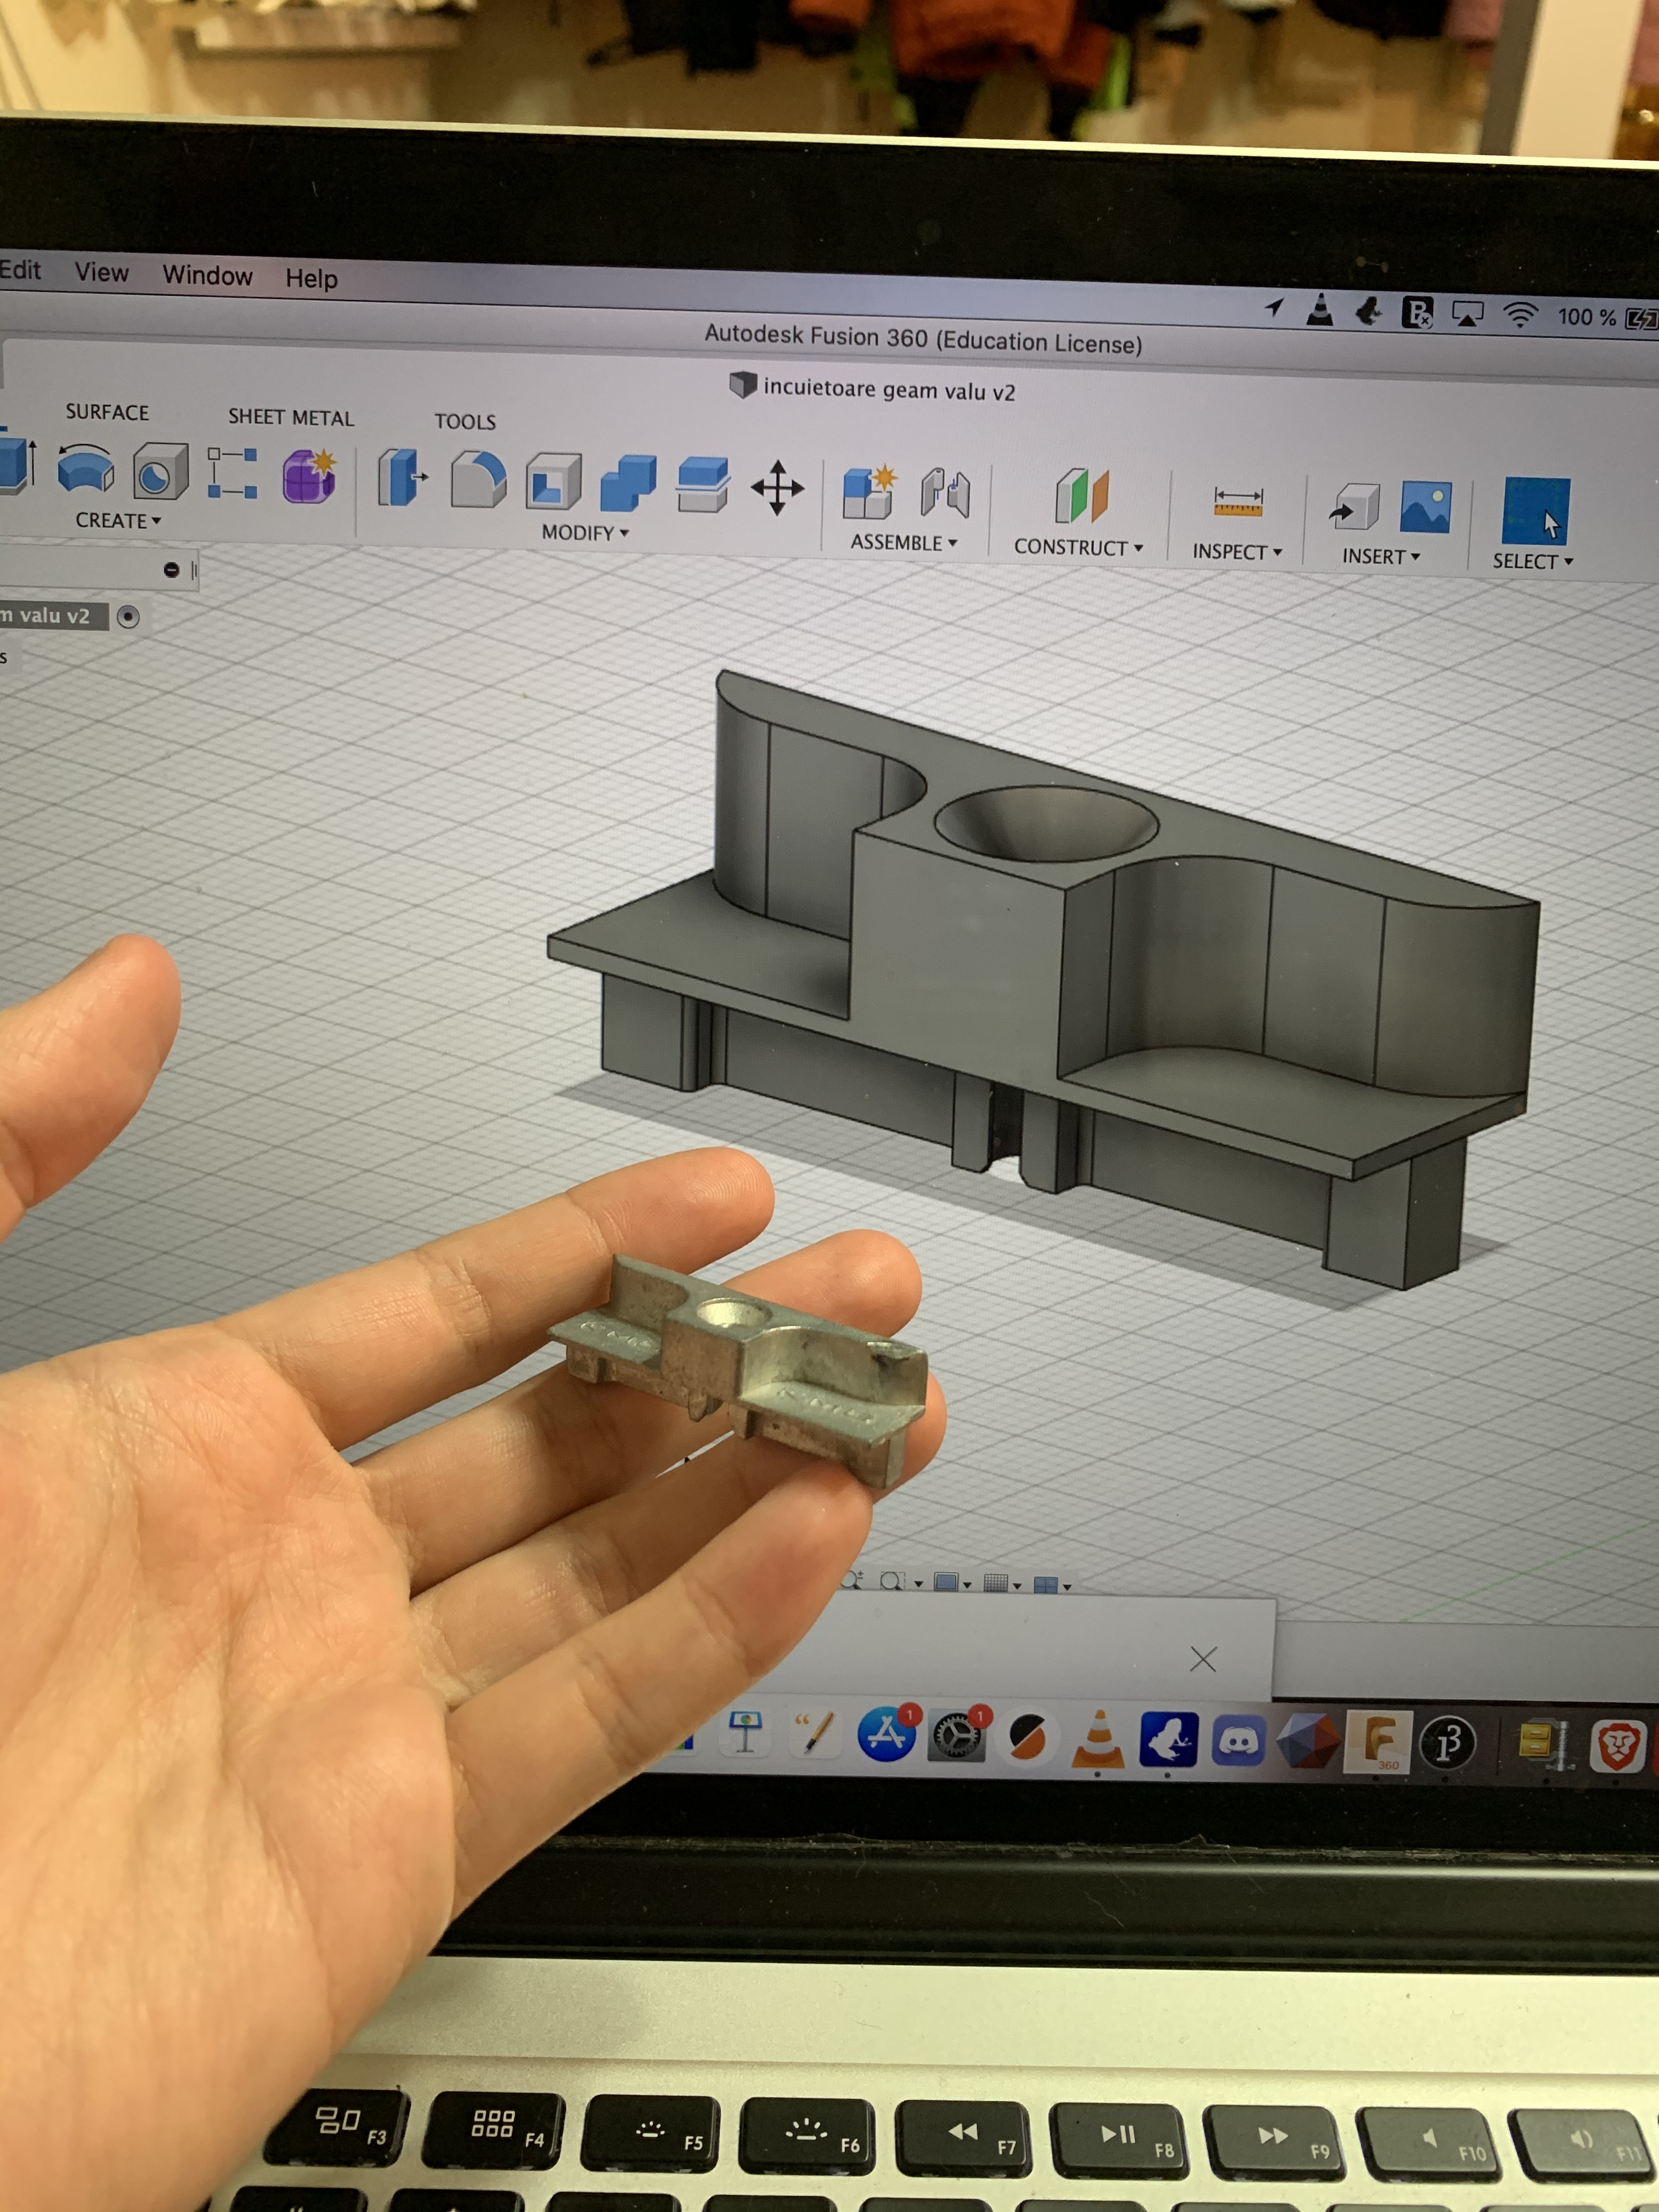This screenshot has width=1659, height=2212.
Task: Select the Move/Copy four-arrow tool
Action: tap(777, 488)
